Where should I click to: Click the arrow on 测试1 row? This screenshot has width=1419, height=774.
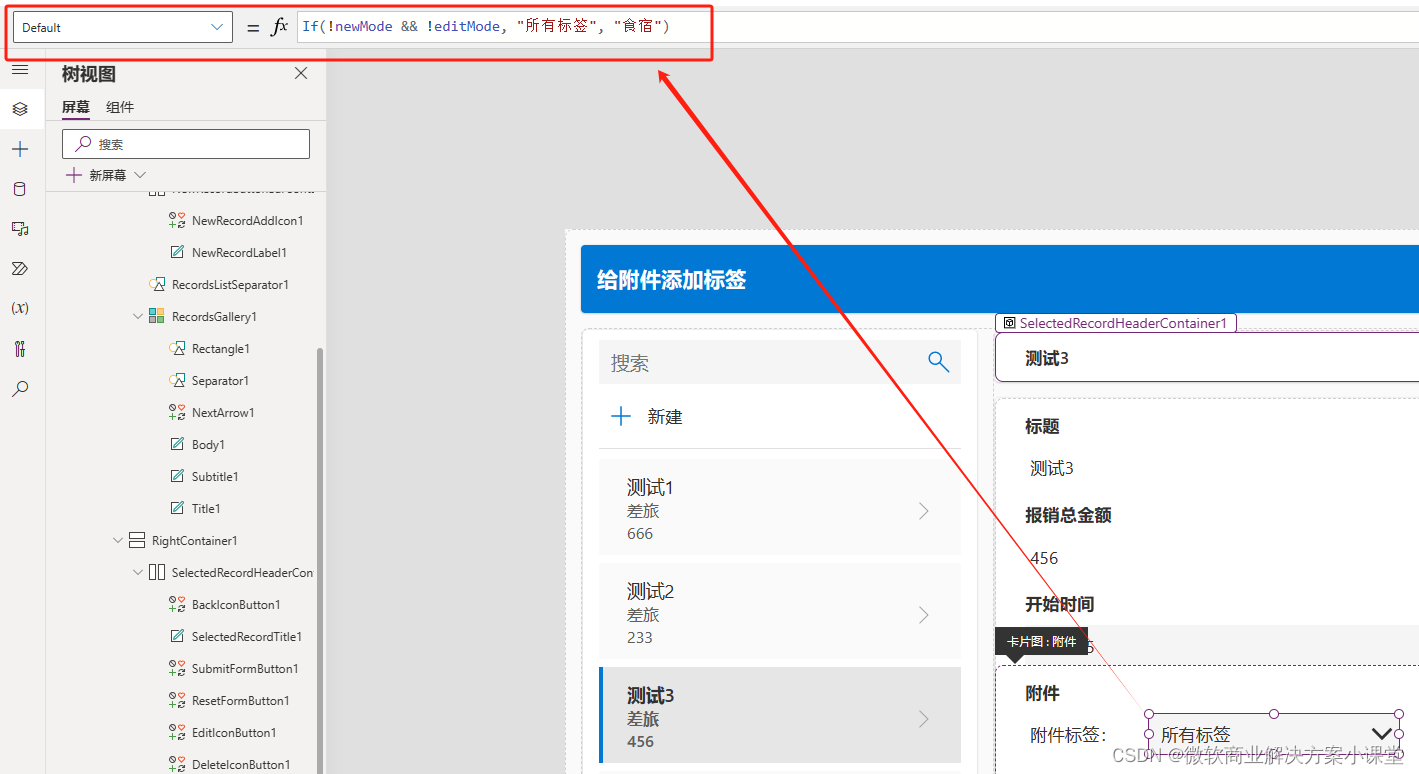[x=924, y=511]
